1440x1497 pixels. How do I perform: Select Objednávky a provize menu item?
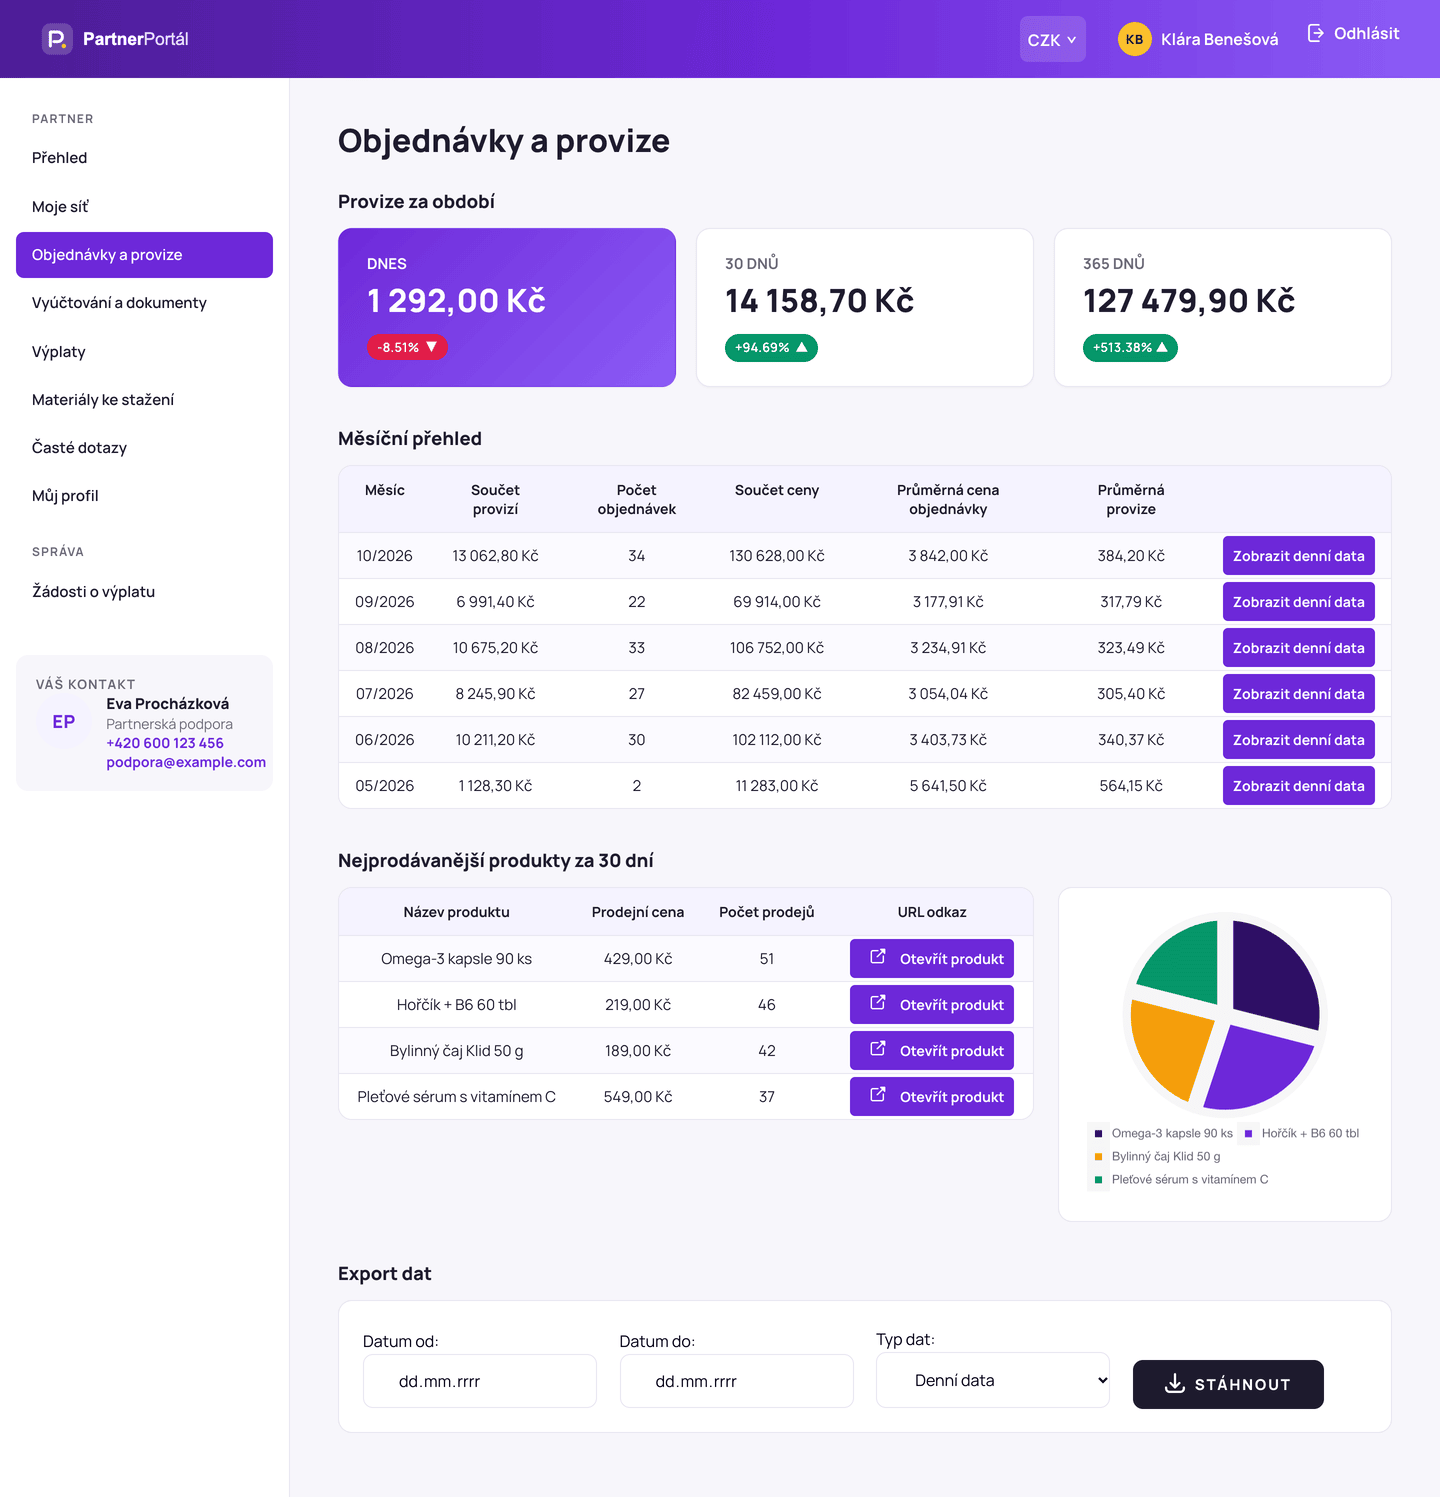144,255
